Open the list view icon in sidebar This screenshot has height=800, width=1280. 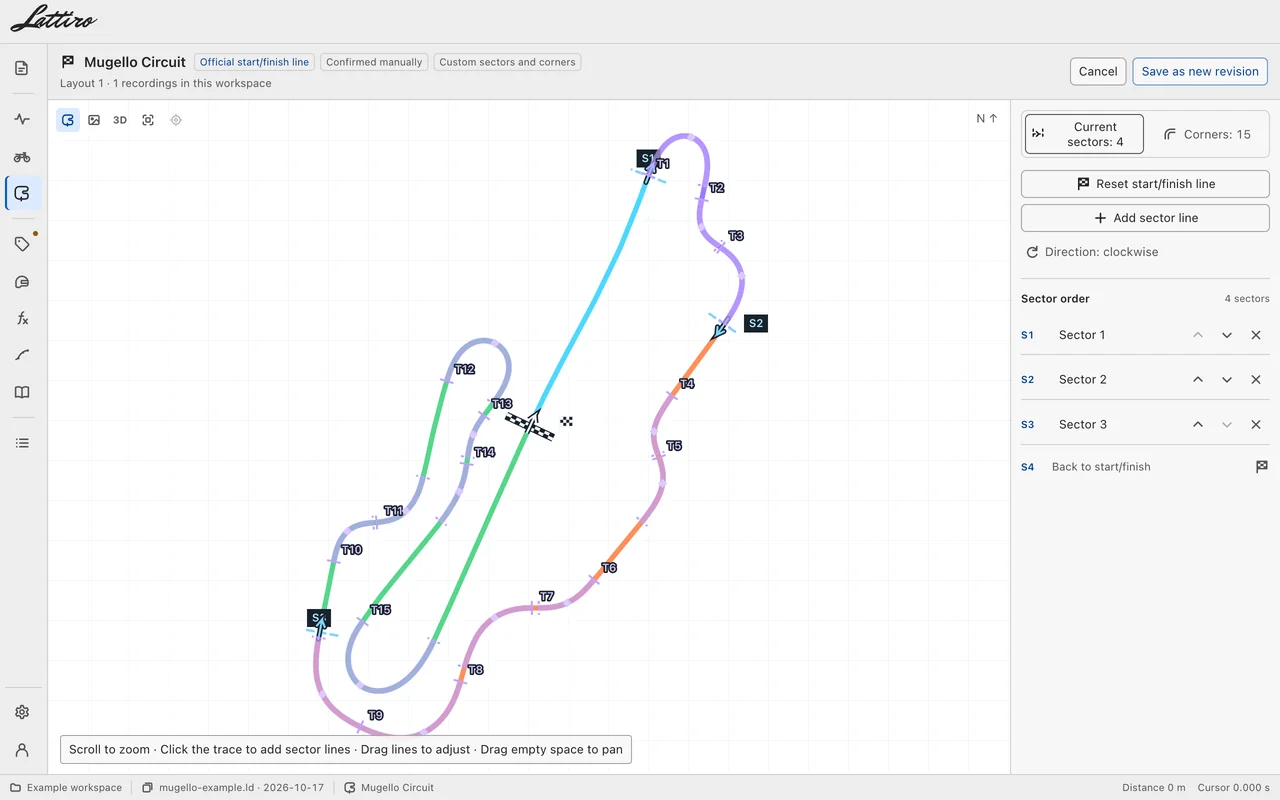[x=22, y=442]
